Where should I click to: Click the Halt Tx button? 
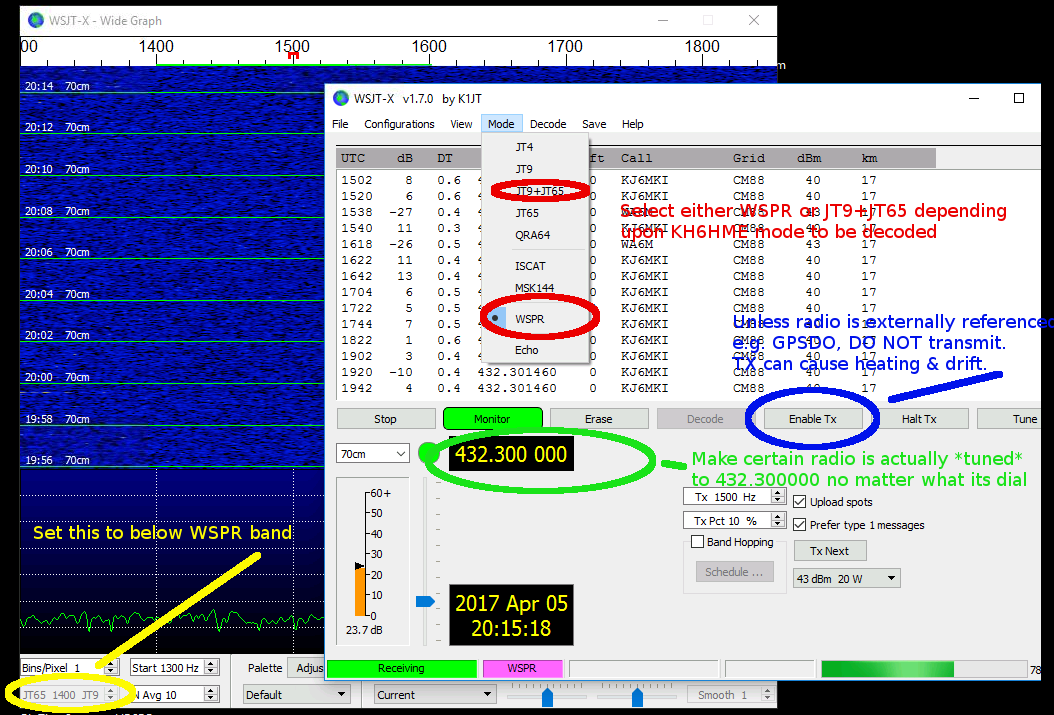coord(919,419)
